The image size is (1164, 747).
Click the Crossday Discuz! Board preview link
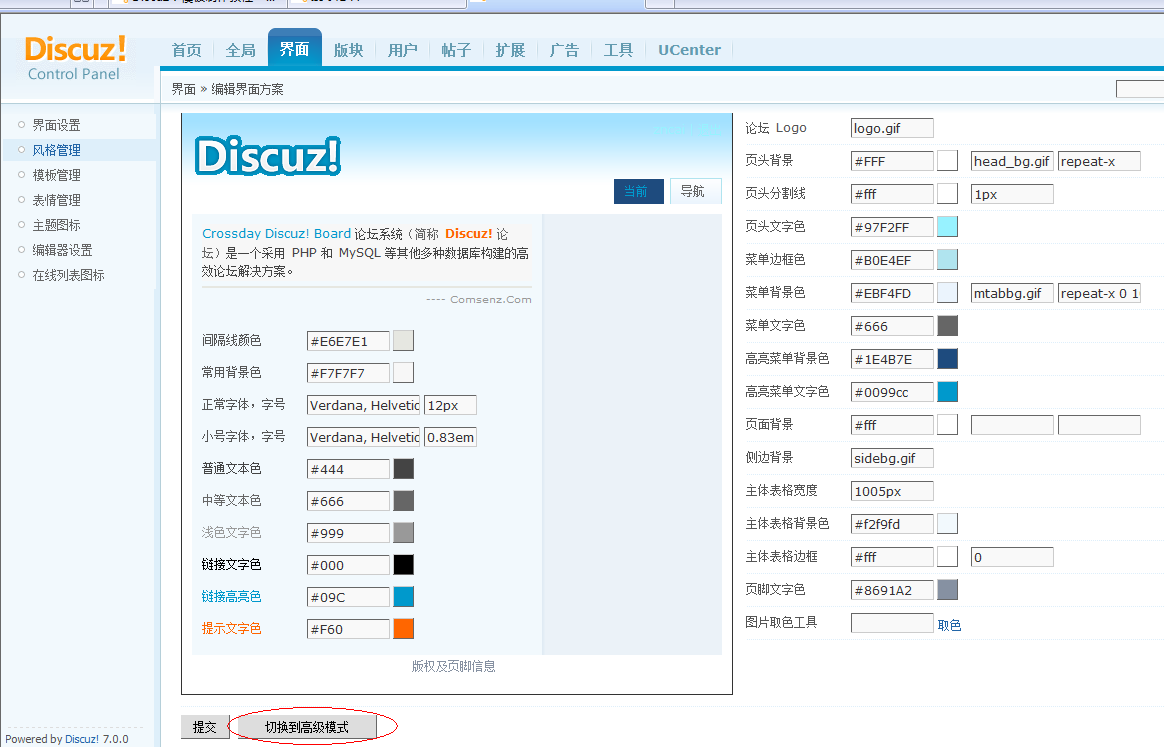point(276,234)
